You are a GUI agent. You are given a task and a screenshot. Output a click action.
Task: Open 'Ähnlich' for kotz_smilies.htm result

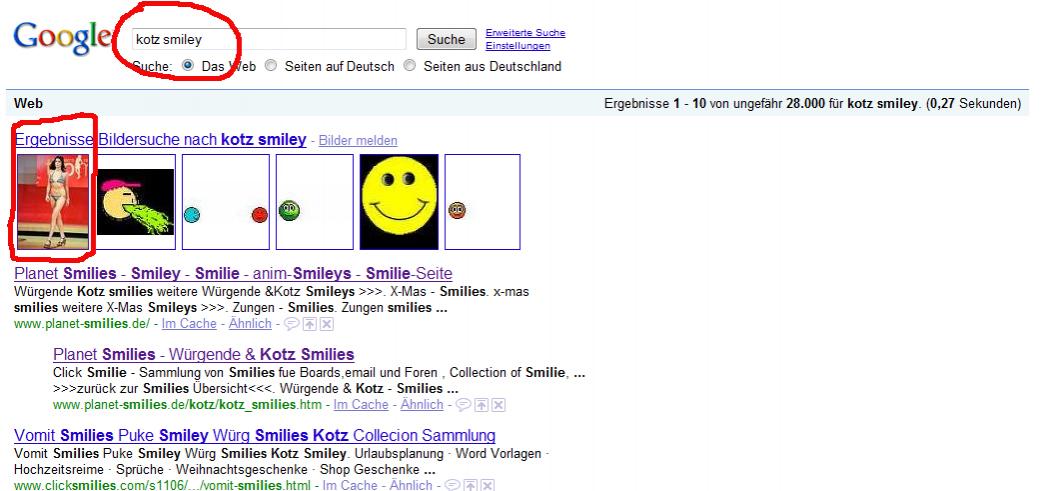pyautogui.click(x=422, y=405)
